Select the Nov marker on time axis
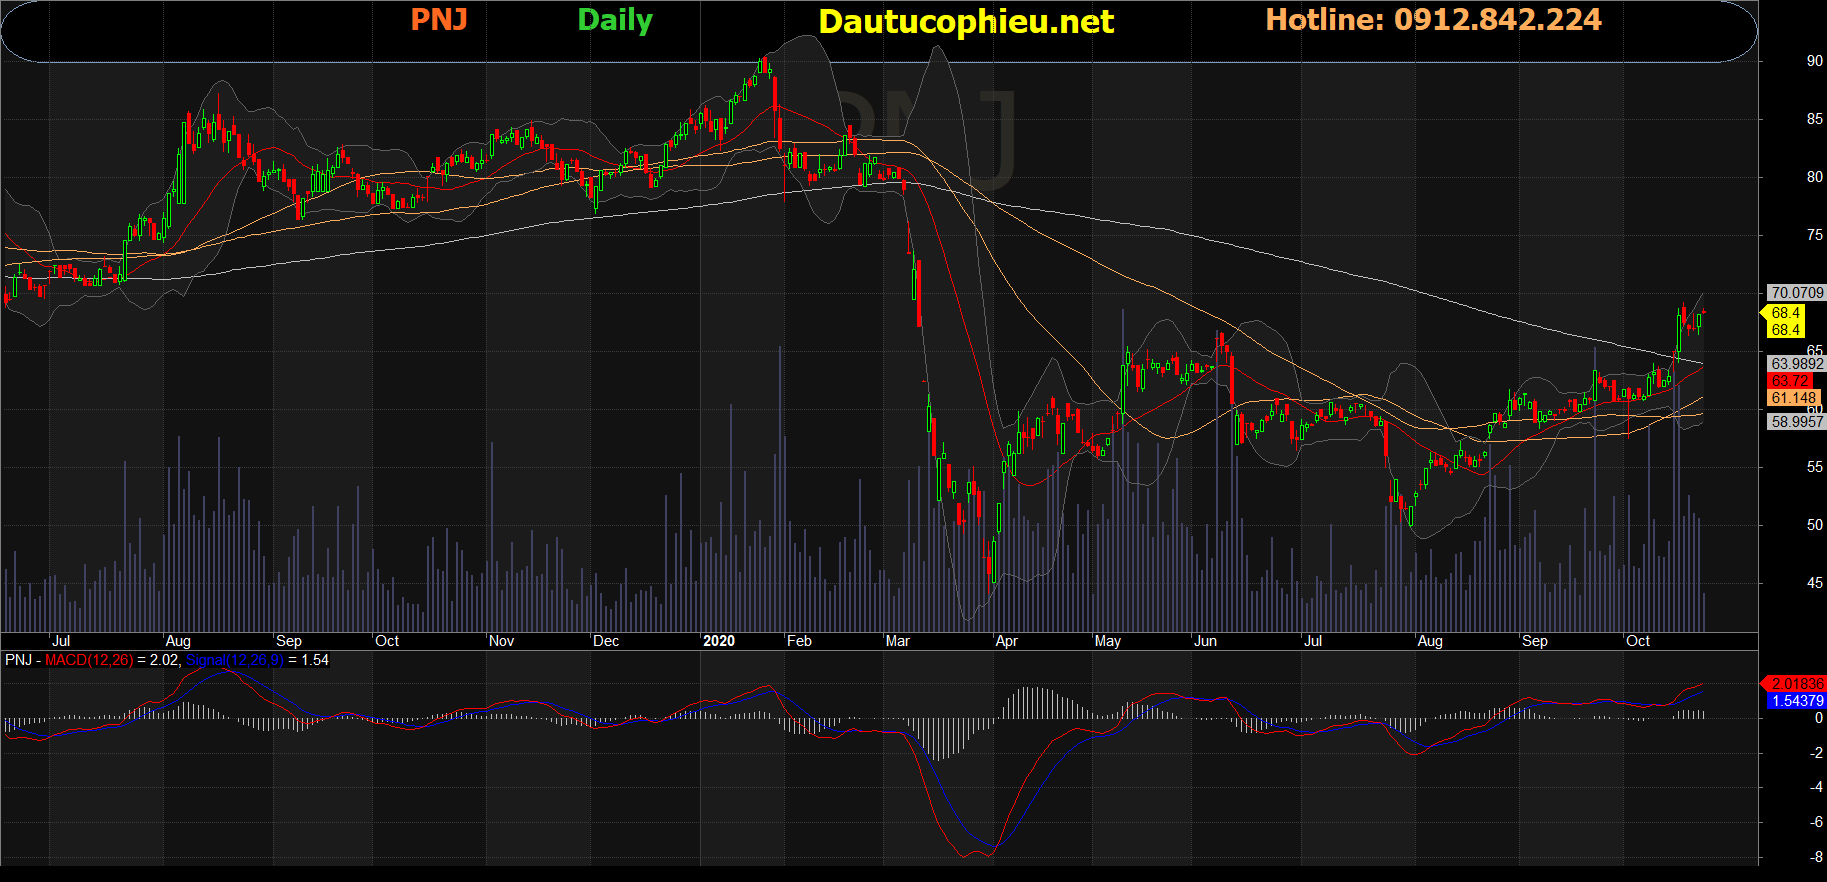 (x=501, y=641)
